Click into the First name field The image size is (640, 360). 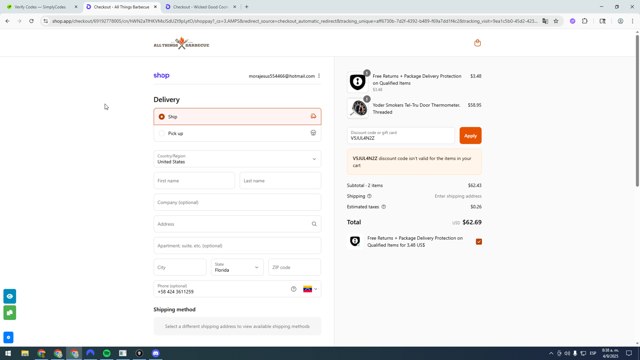tap(194, 181)
